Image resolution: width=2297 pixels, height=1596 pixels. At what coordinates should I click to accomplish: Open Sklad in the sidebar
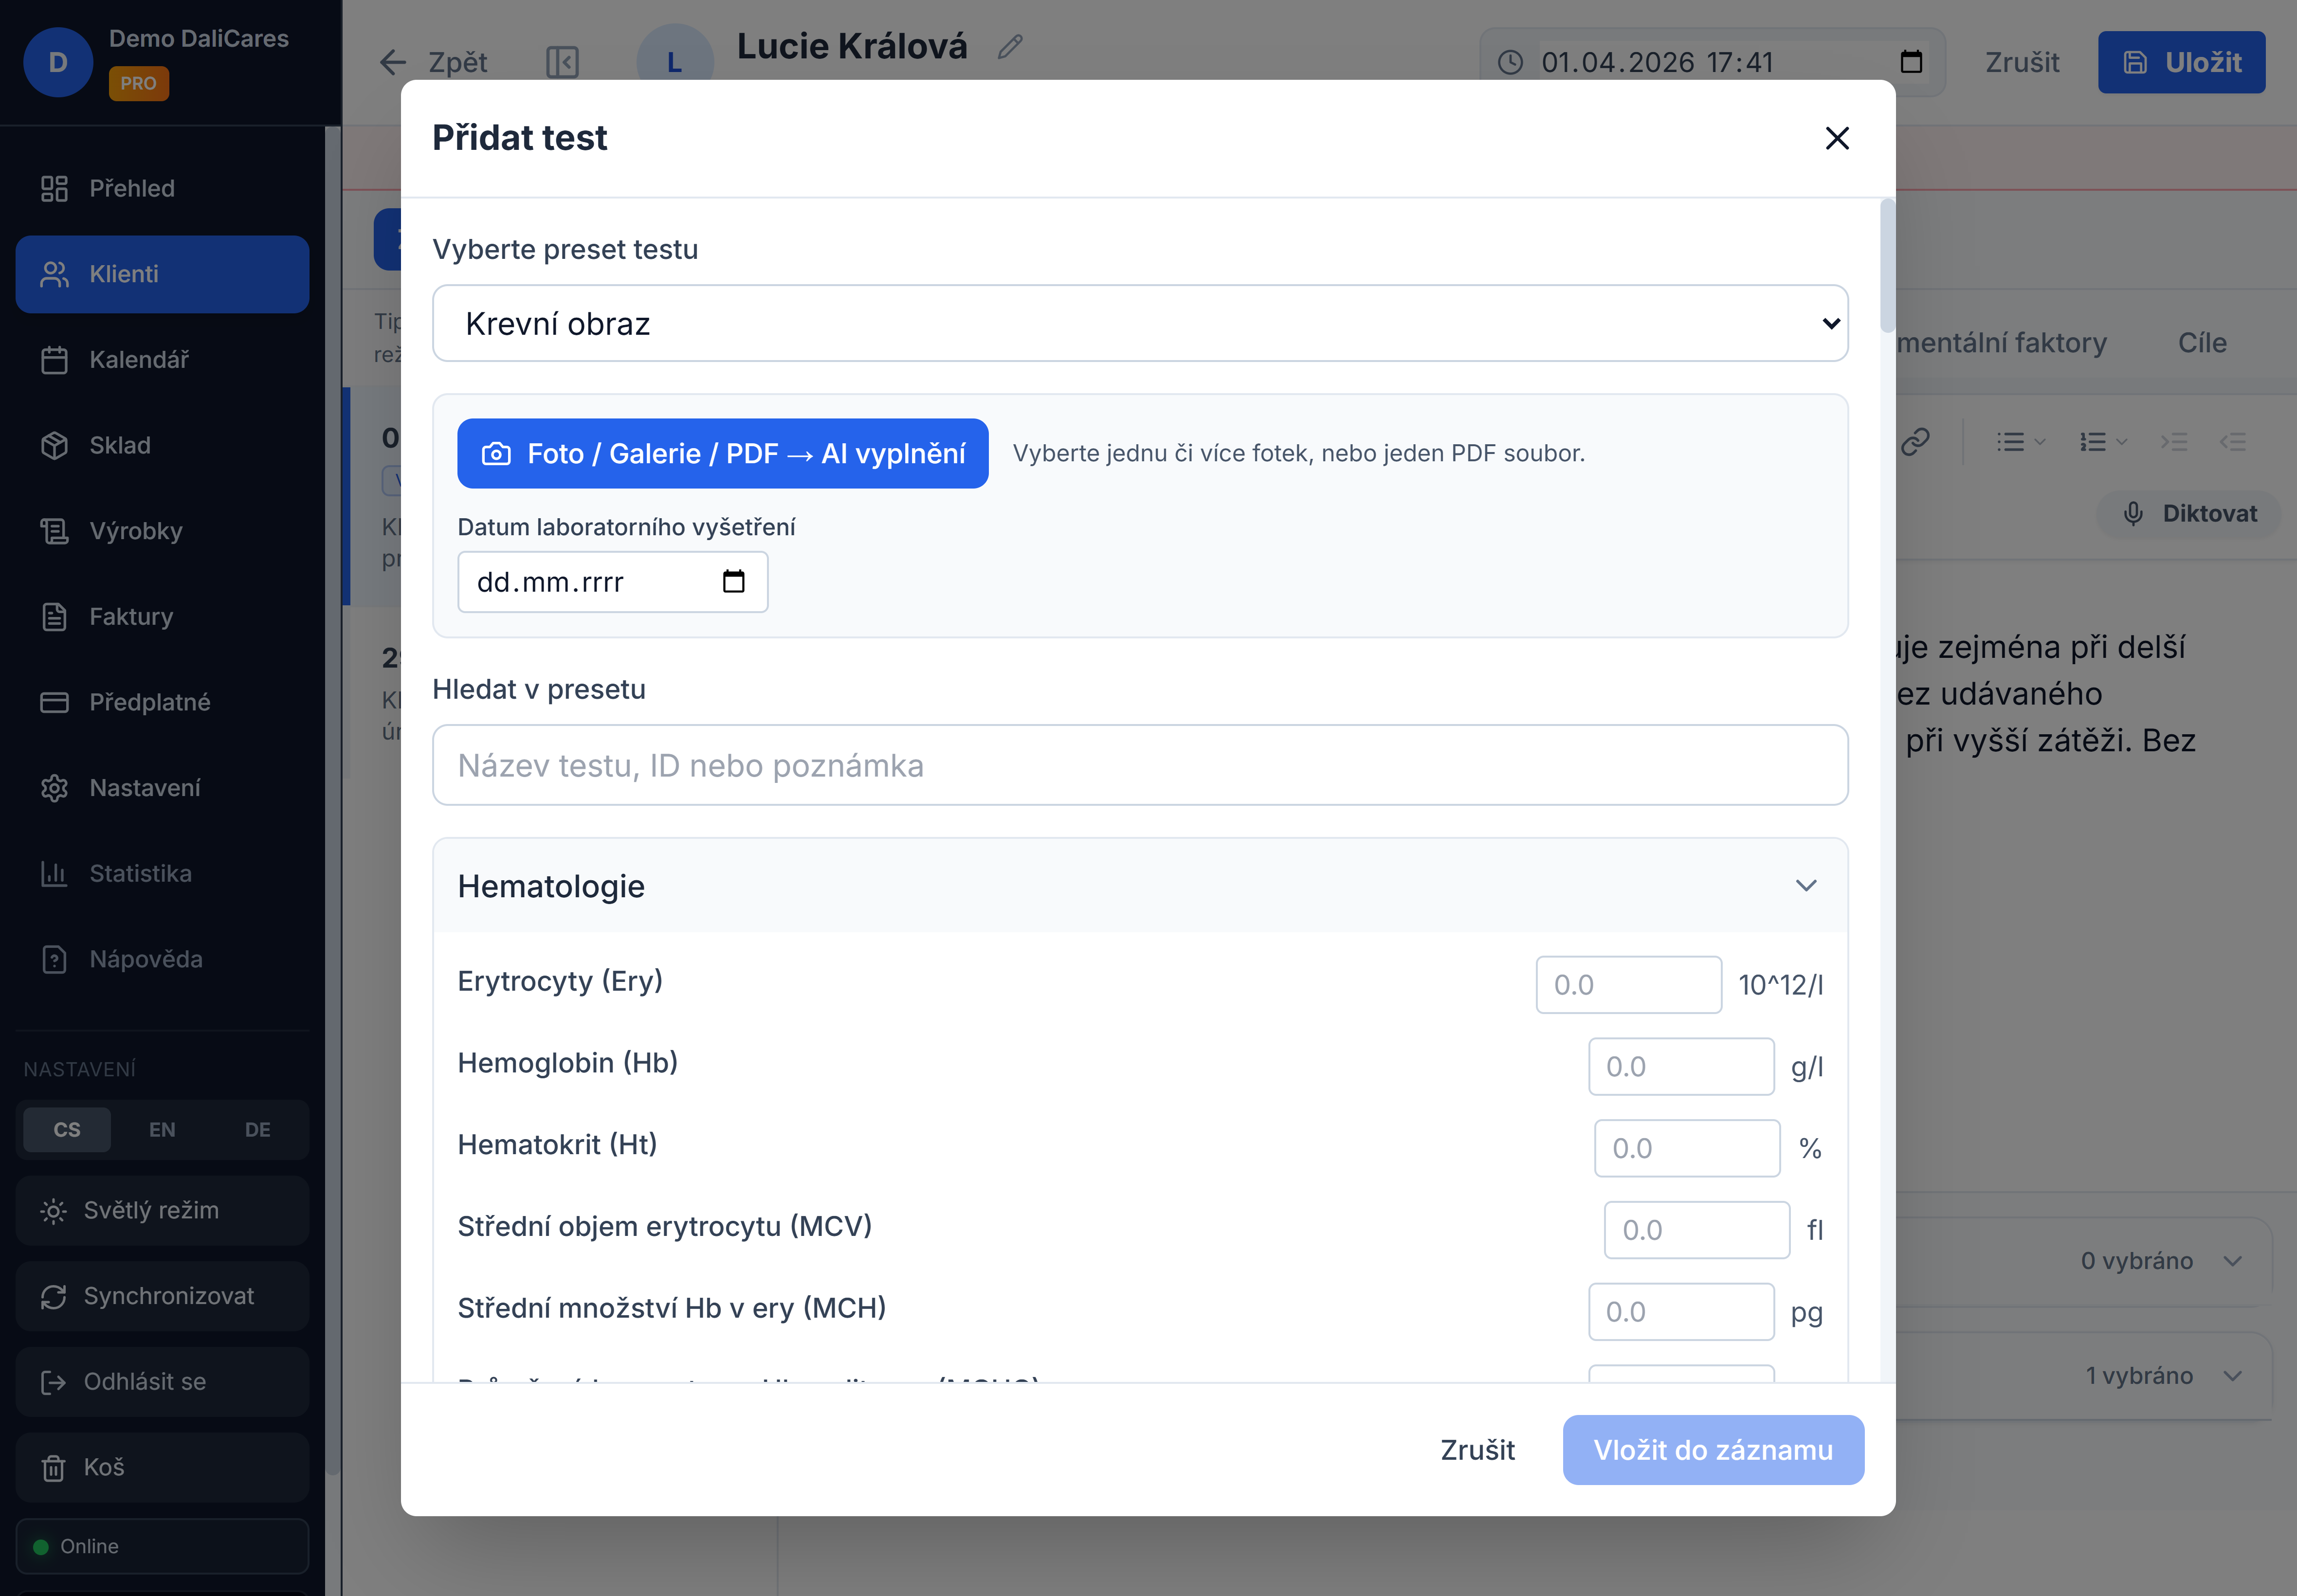[x=120, y=445]
